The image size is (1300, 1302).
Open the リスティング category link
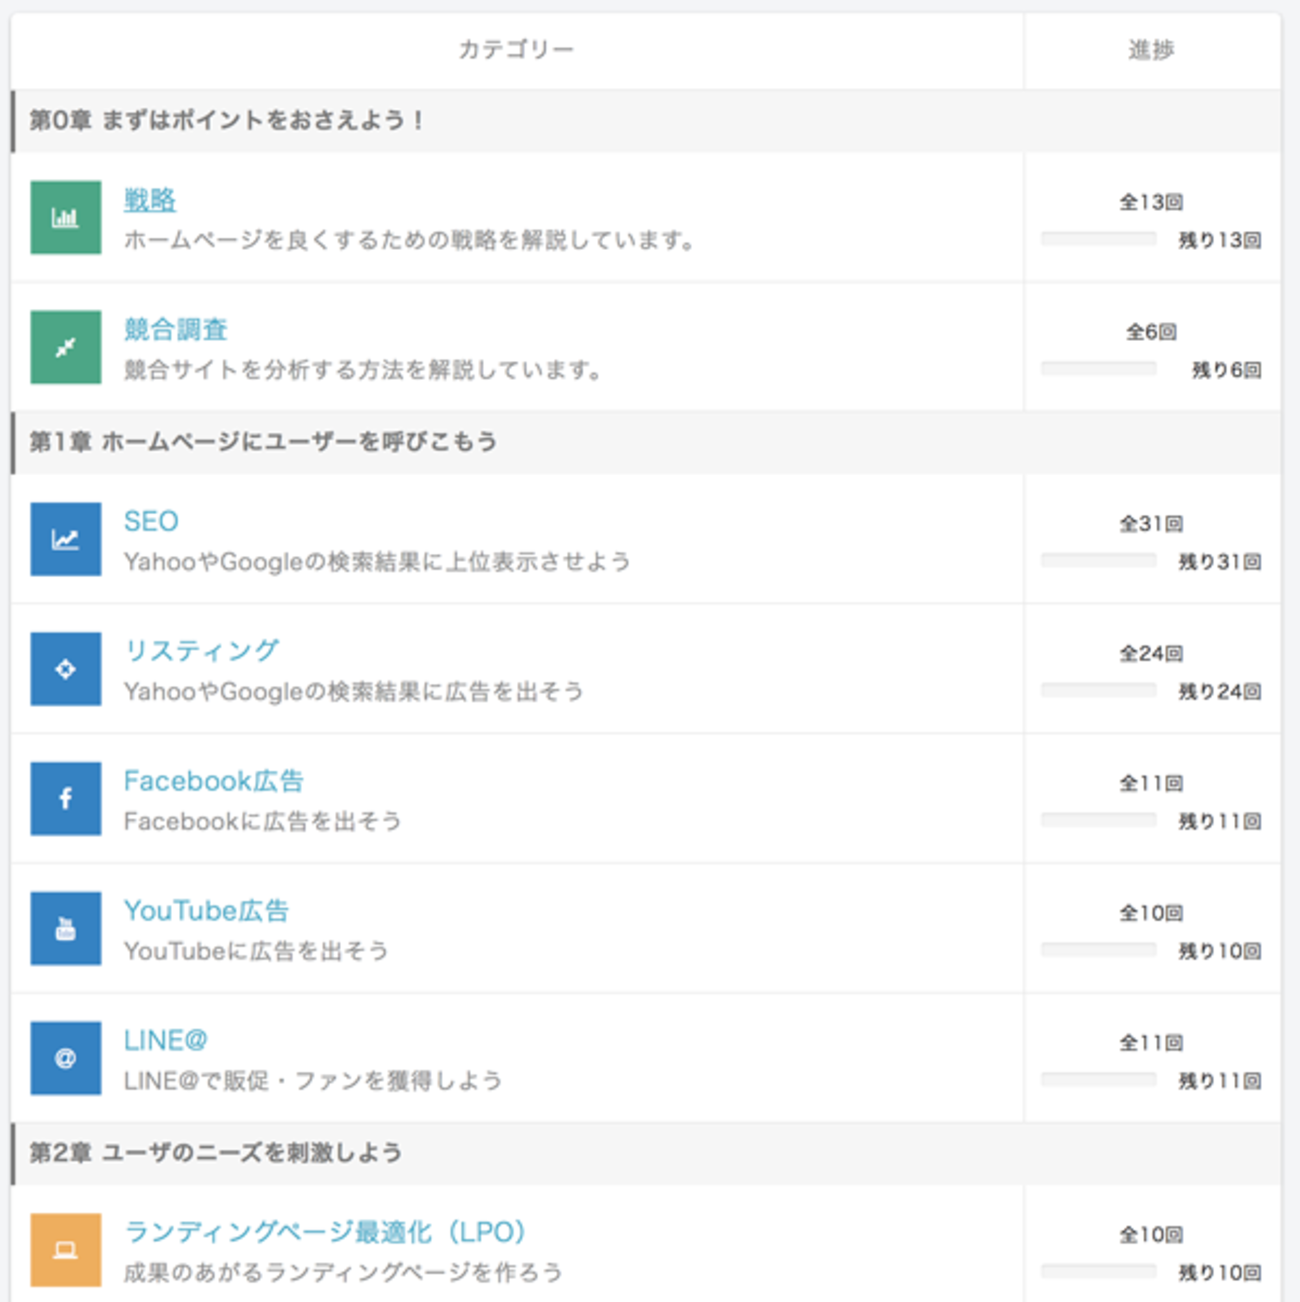coord(201,651)
